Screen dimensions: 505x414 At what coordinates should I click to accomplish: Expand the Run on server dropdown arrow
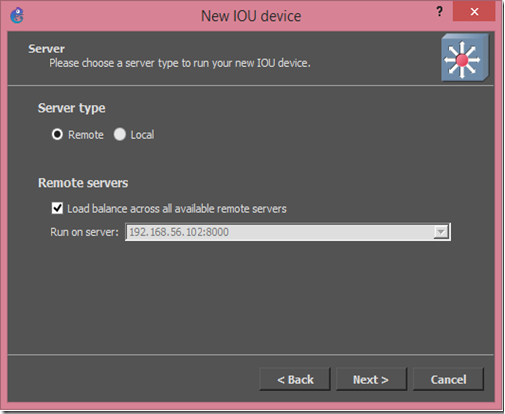click(x=441, y=232)
